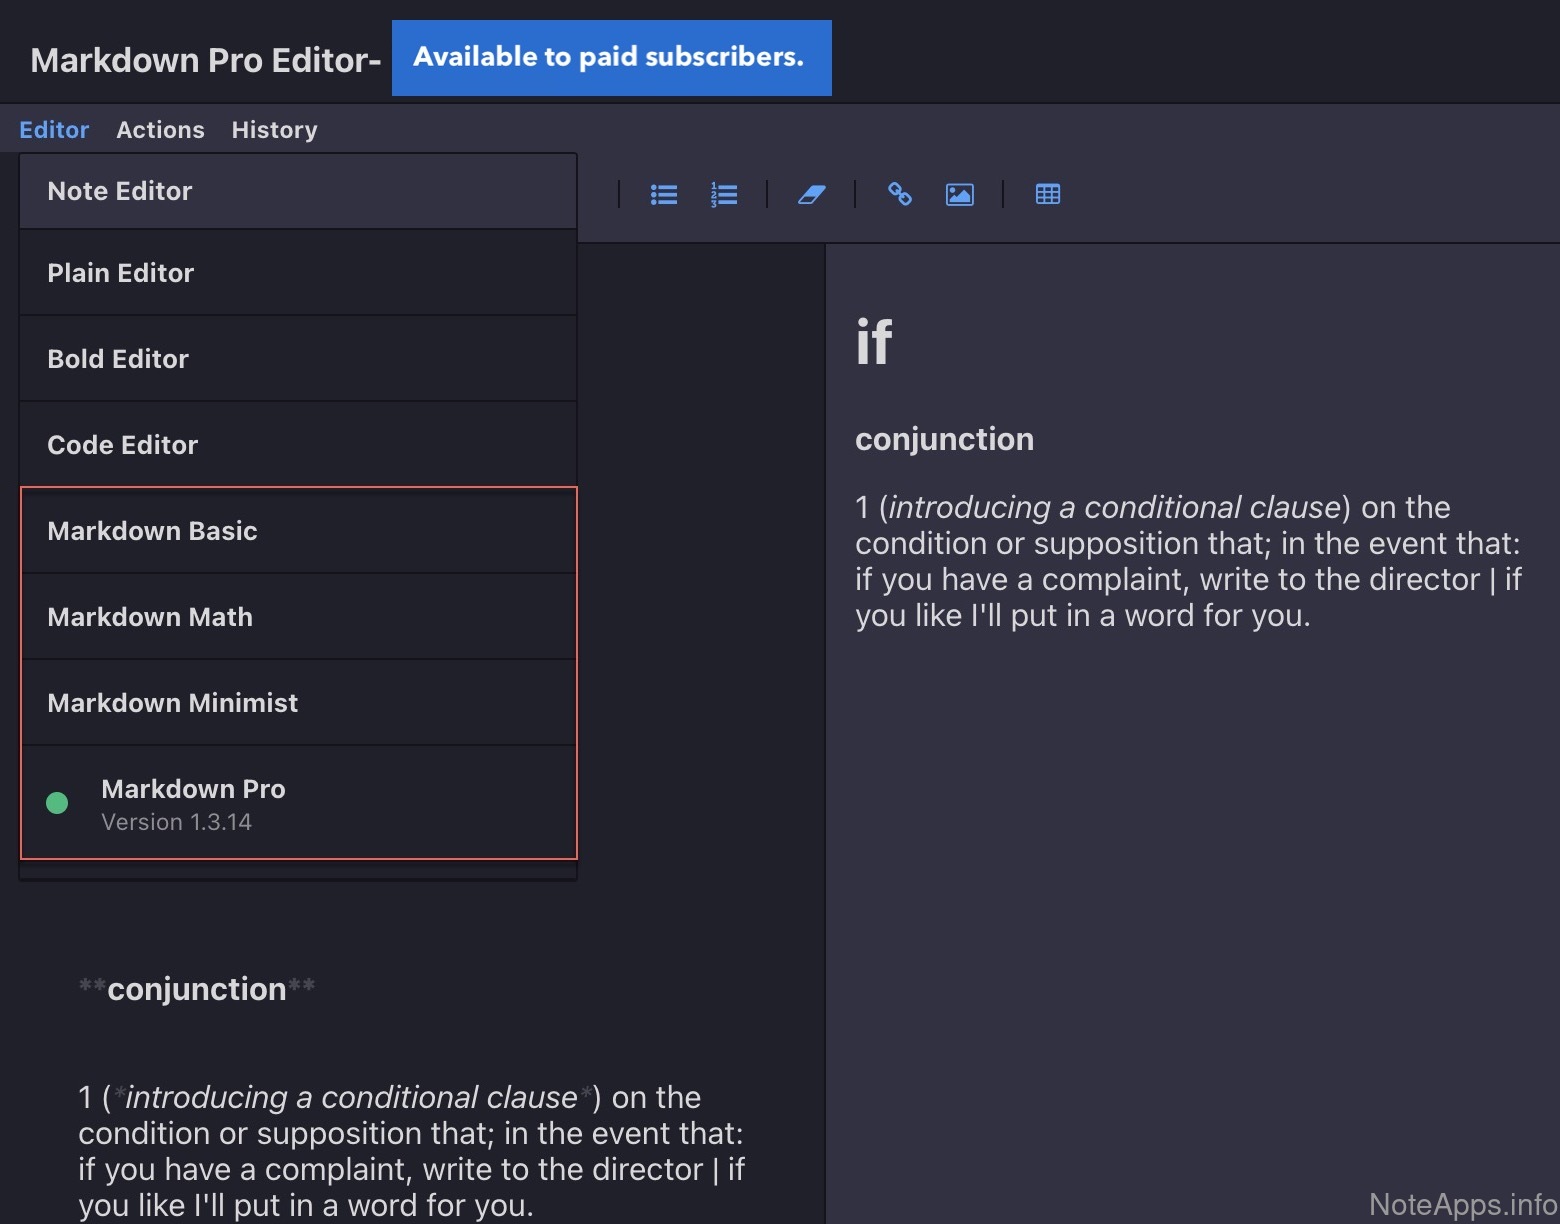Click the eraser clear-formatting icon

811,194
